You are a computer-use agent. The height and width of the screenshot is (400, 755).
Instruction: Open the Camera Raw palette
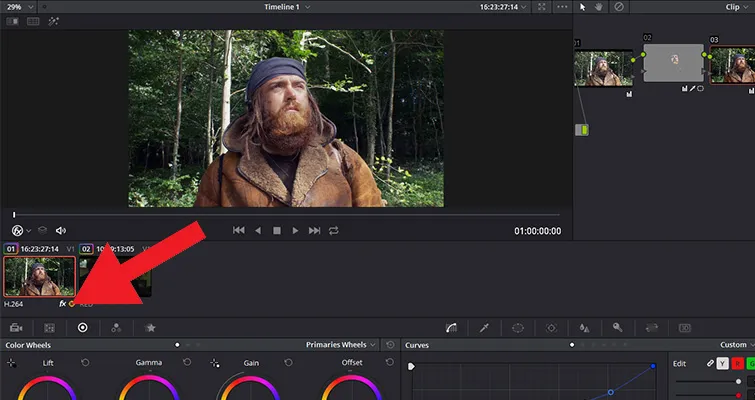coord(17,327)
